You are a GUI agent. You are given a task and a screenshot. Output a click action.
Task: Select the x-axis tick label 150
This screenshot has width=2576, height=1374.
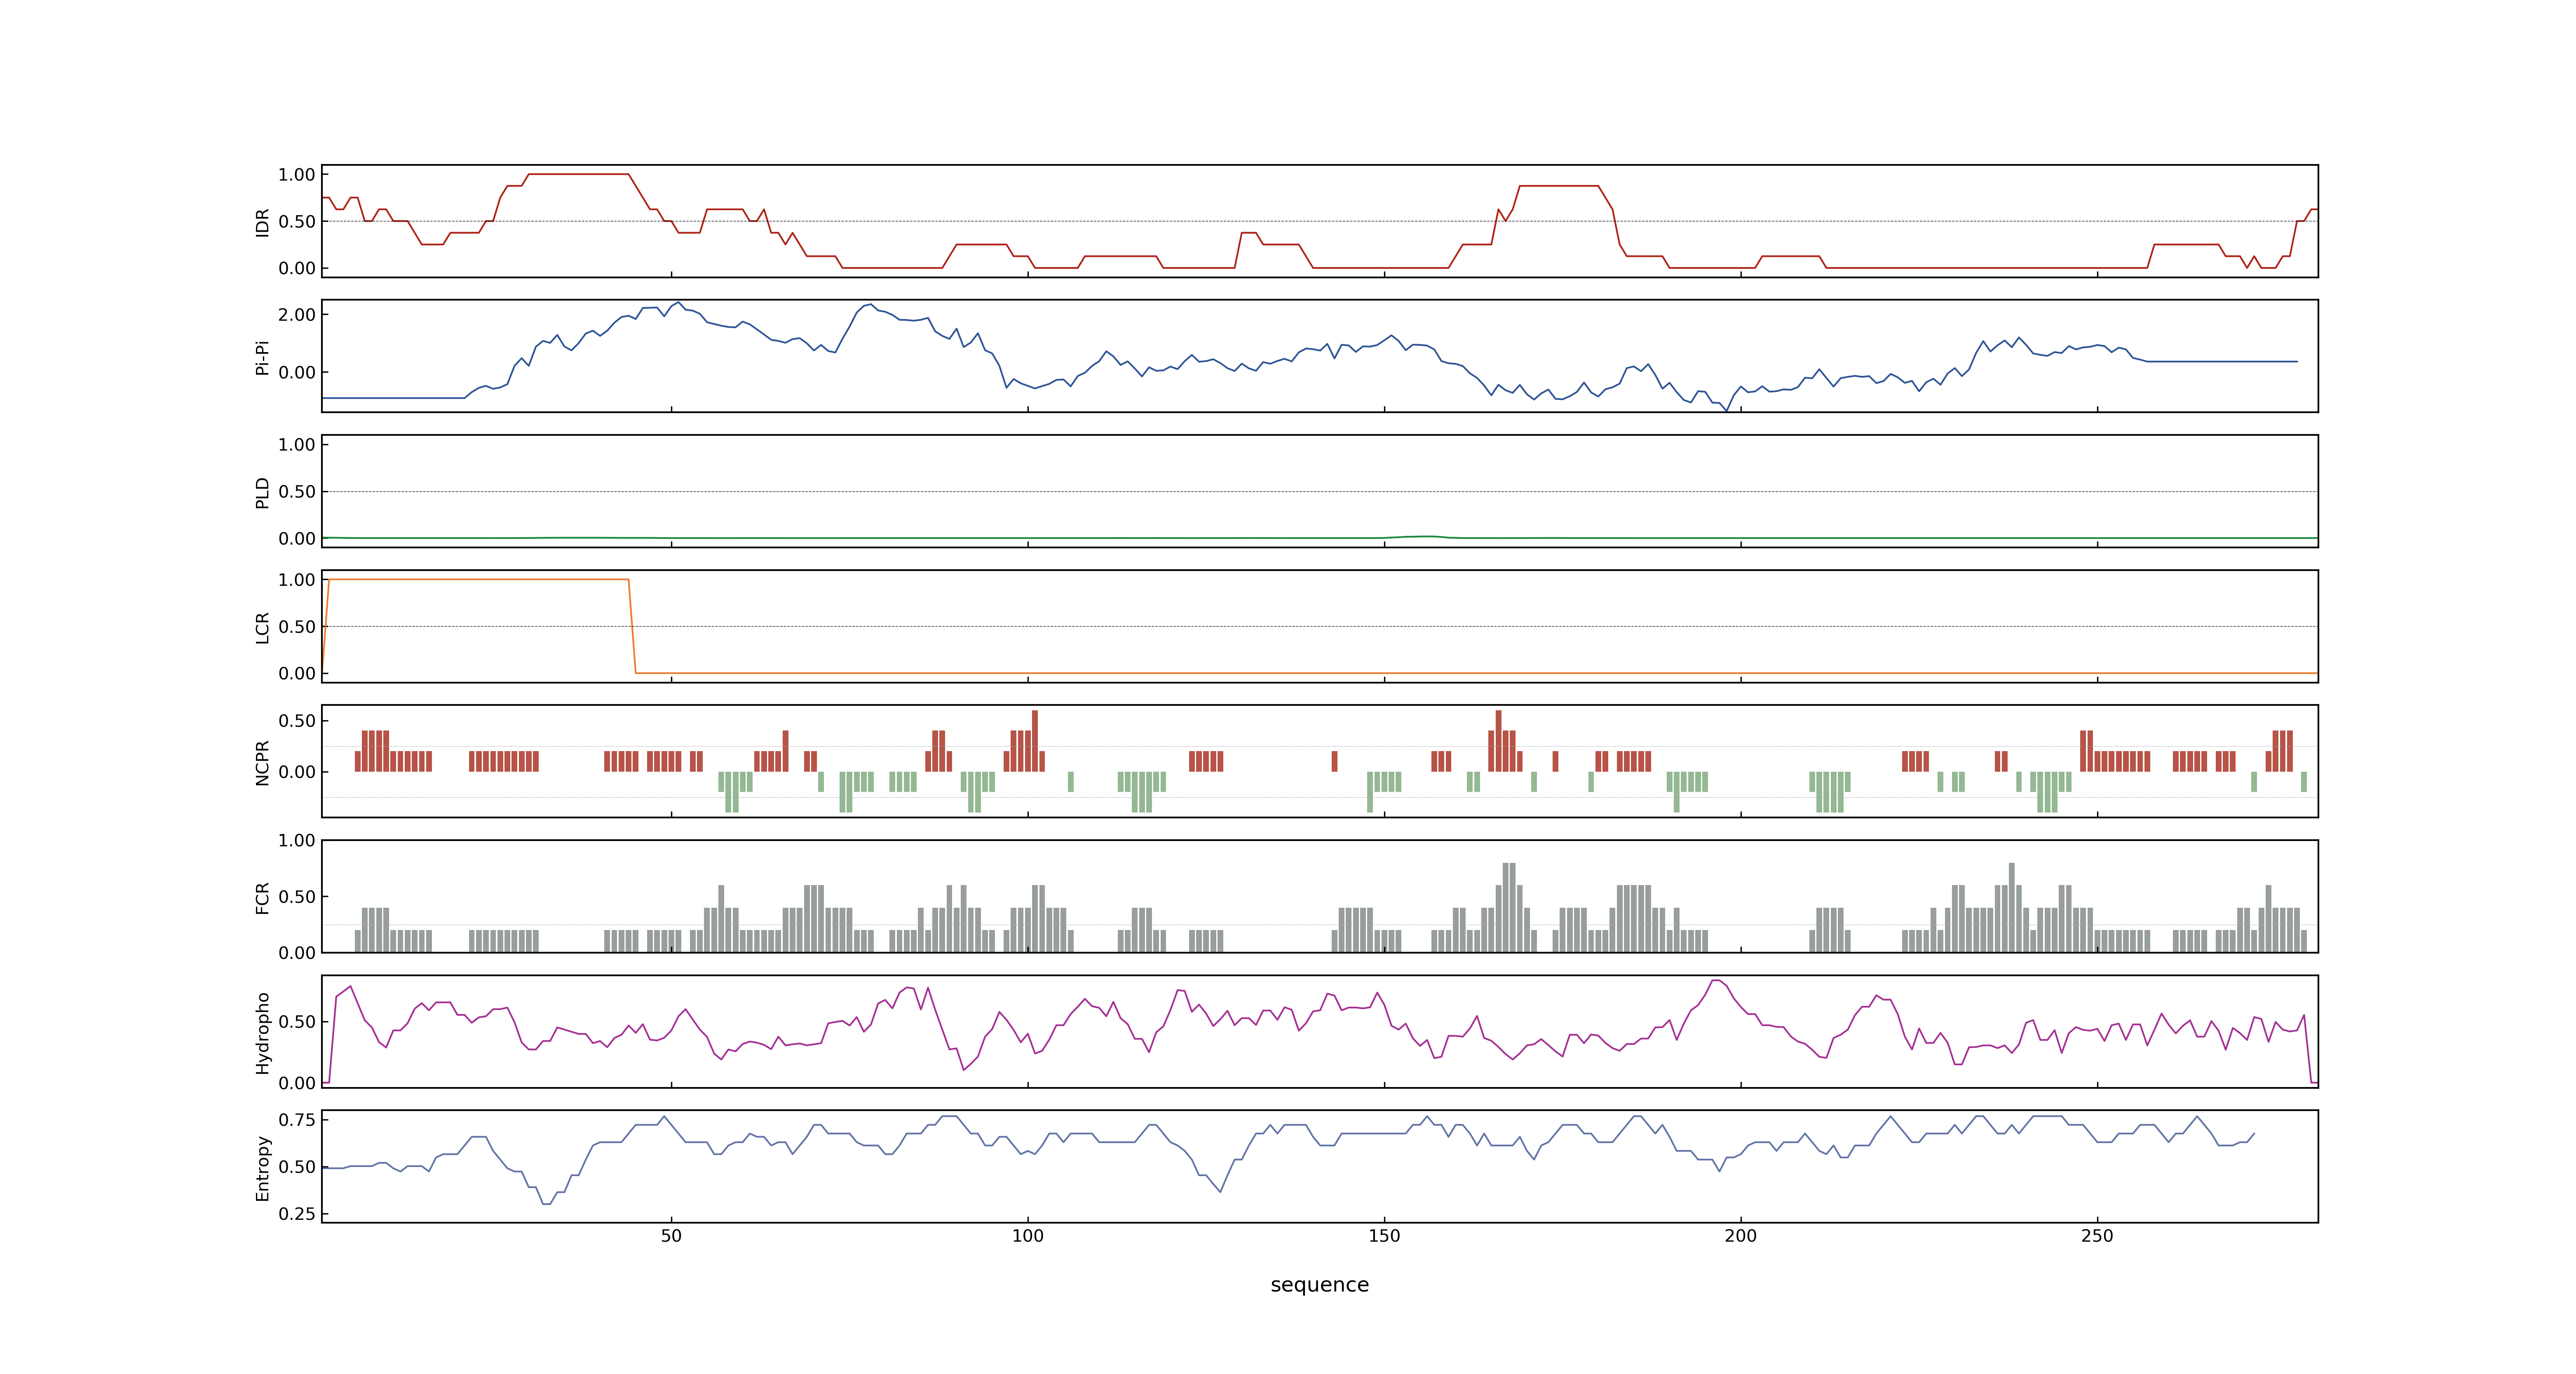(x=1384, y=1236)
